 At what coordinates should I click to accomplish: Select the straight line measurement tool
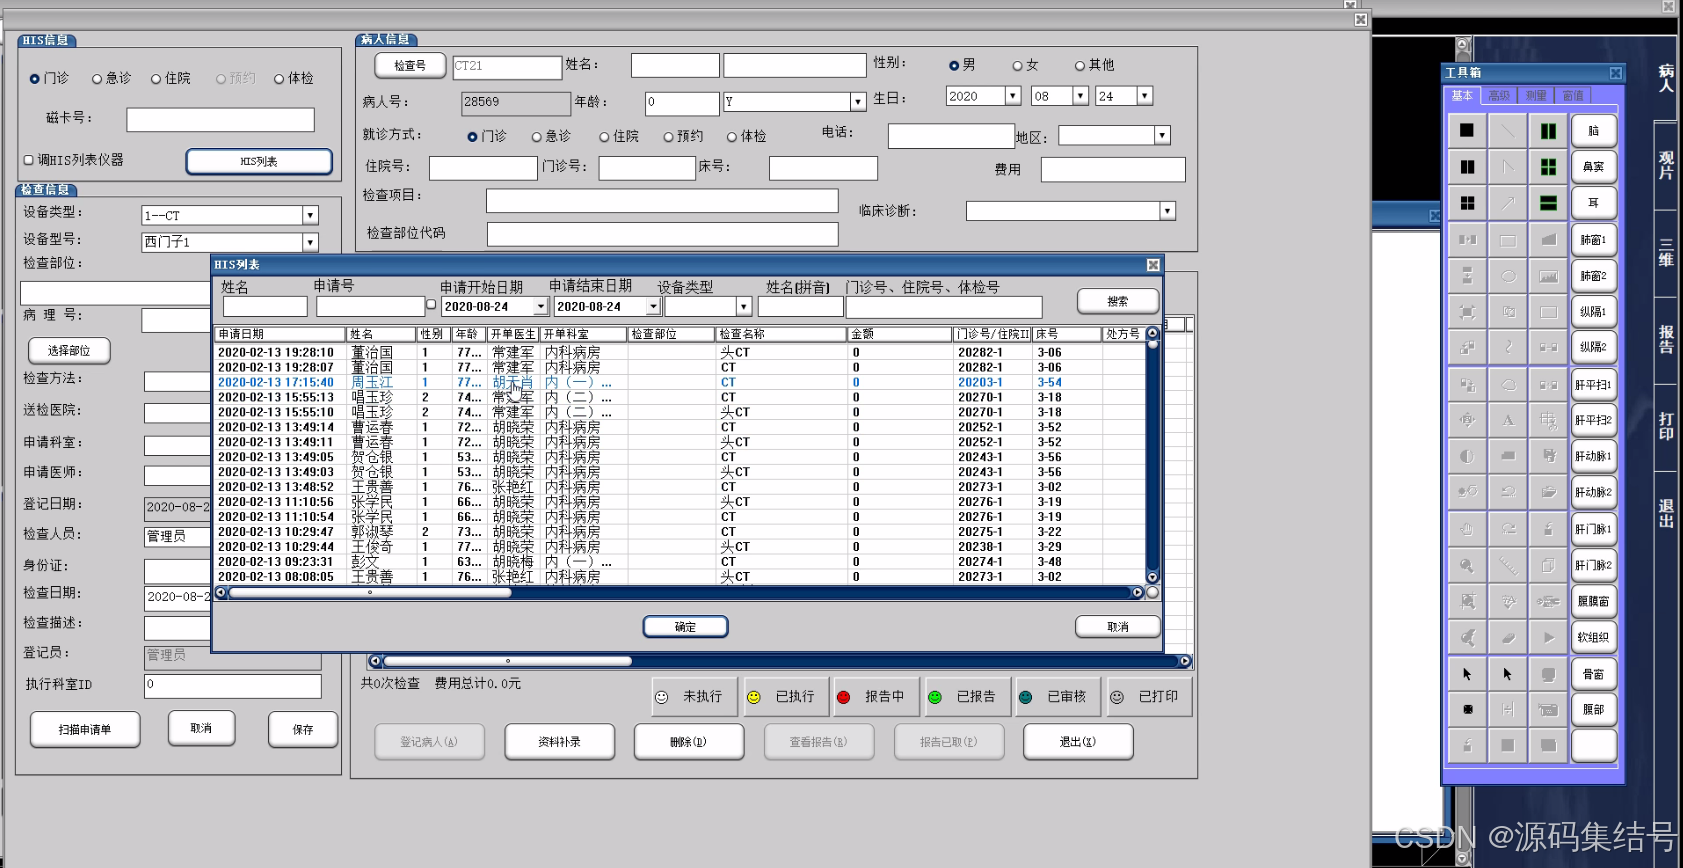(1508, 130)
